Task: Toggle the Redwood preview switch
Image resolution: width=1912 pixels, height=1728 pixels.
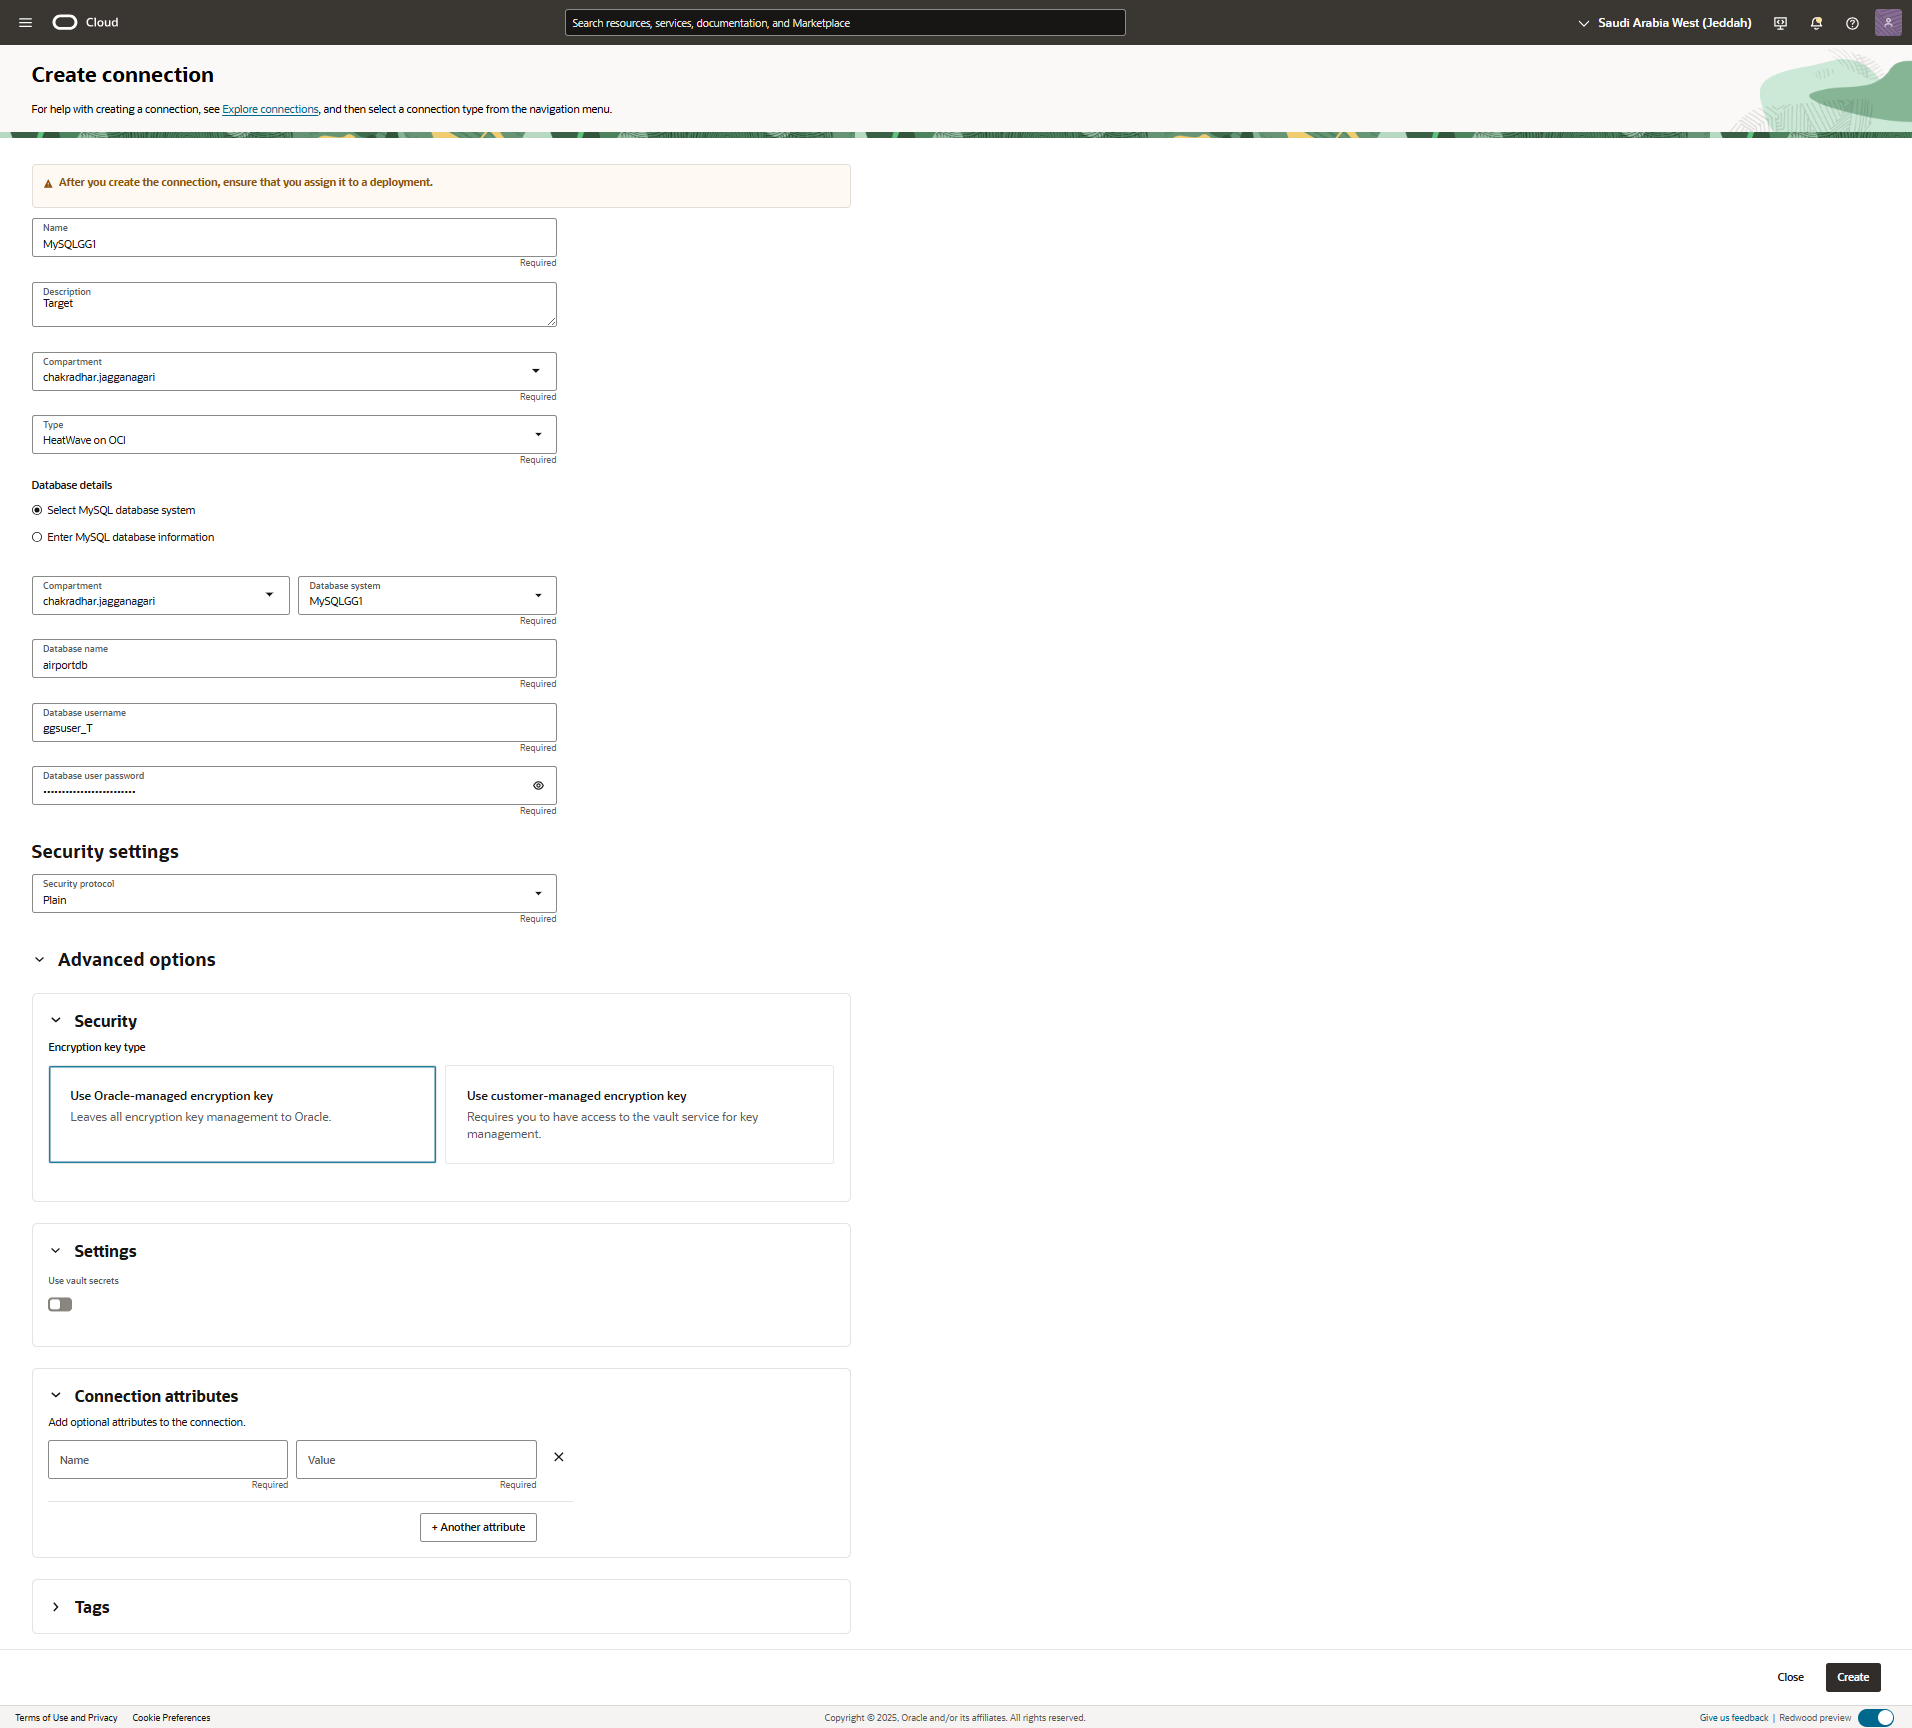Action: pos(1875,1718)
